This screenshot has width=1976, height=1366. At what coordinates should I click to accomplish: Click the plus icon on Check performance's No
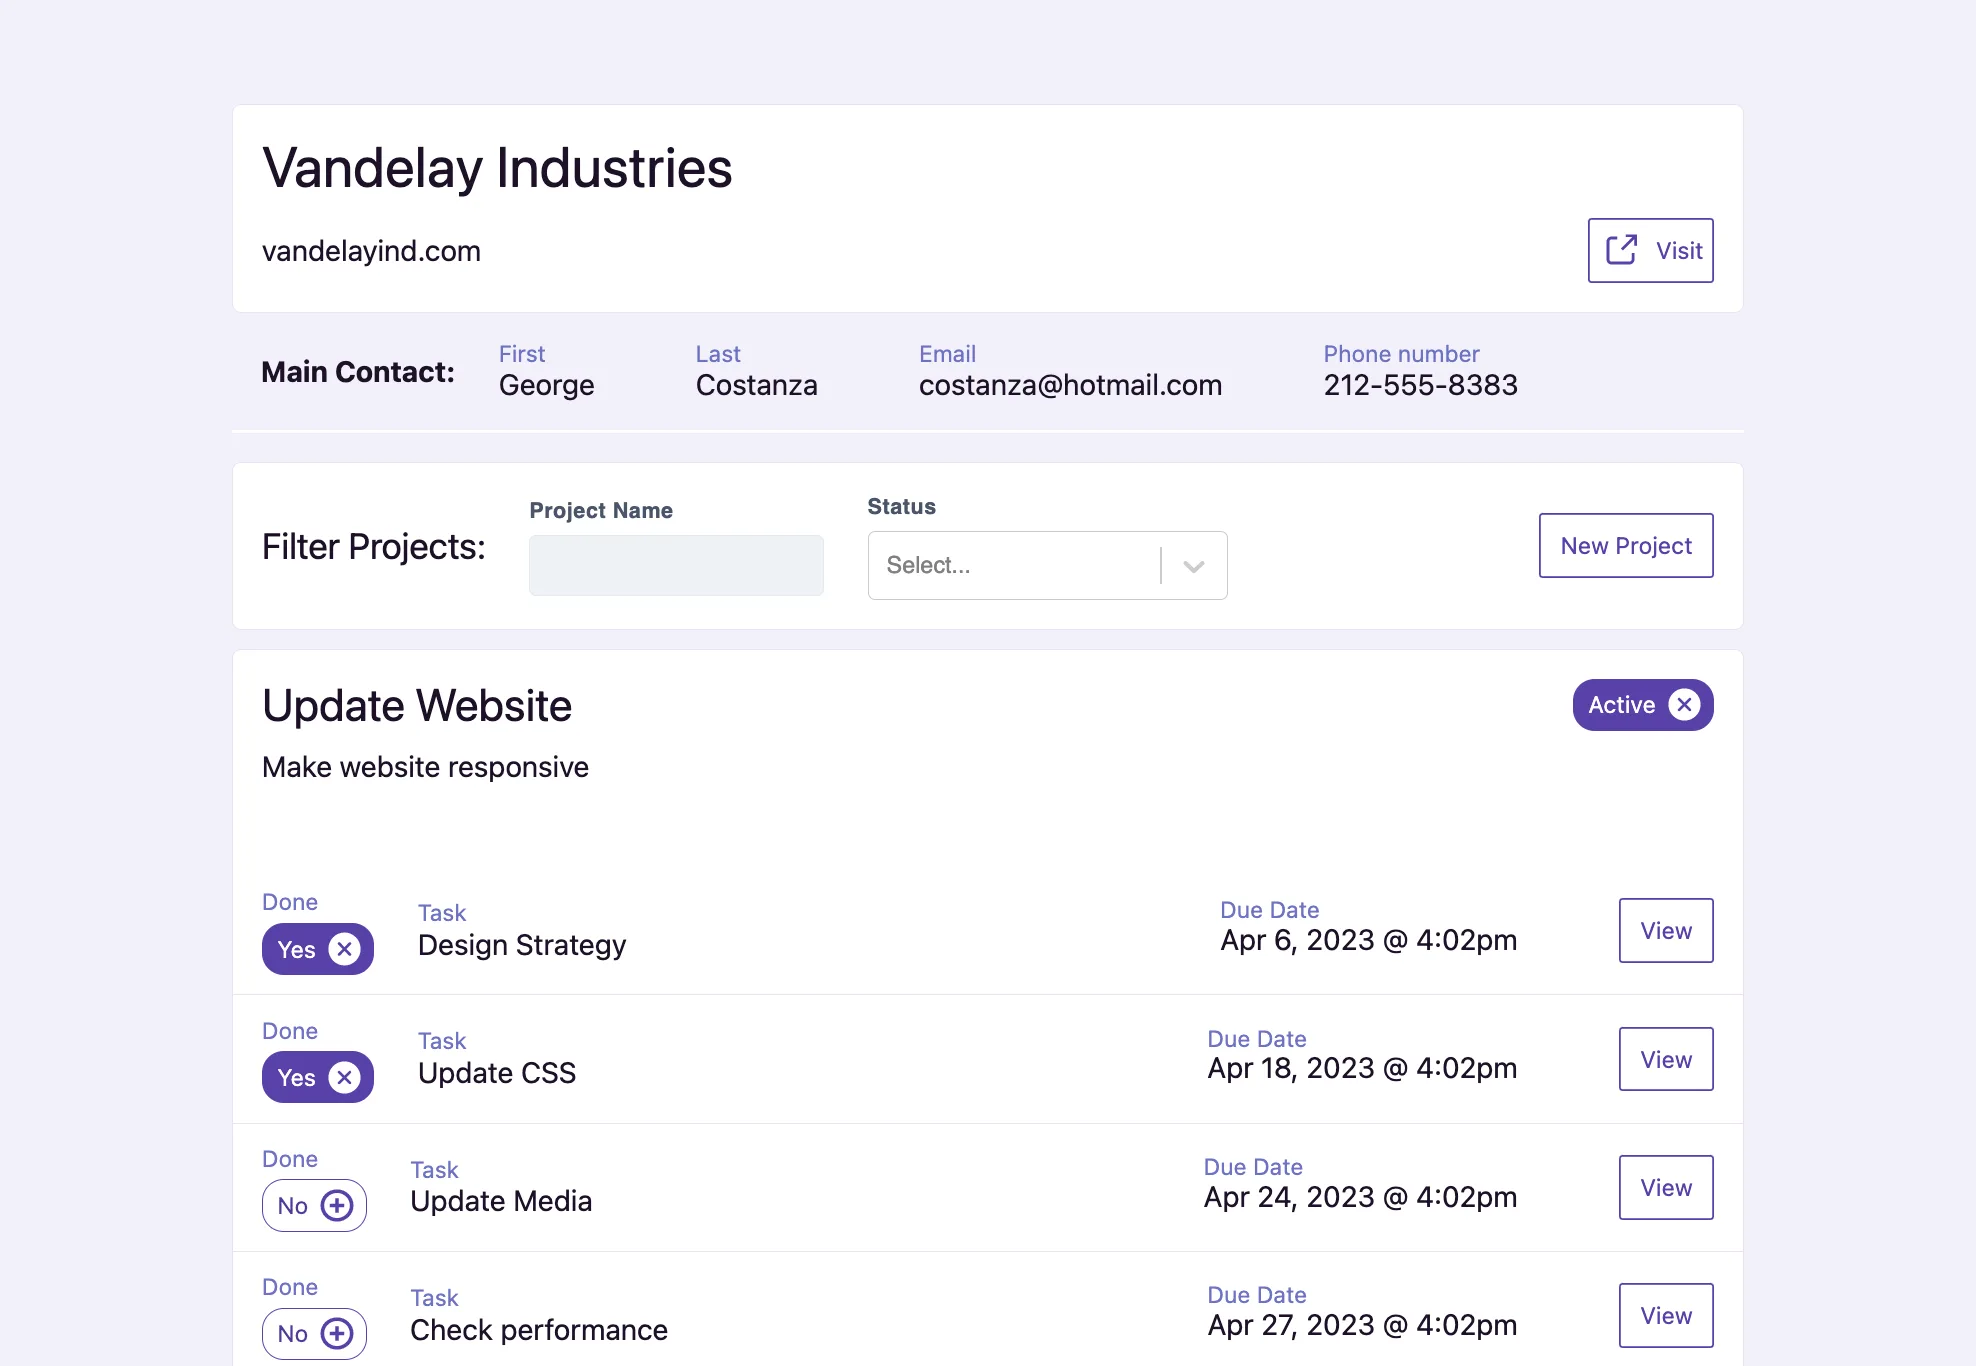click(x=337, y=1333)
